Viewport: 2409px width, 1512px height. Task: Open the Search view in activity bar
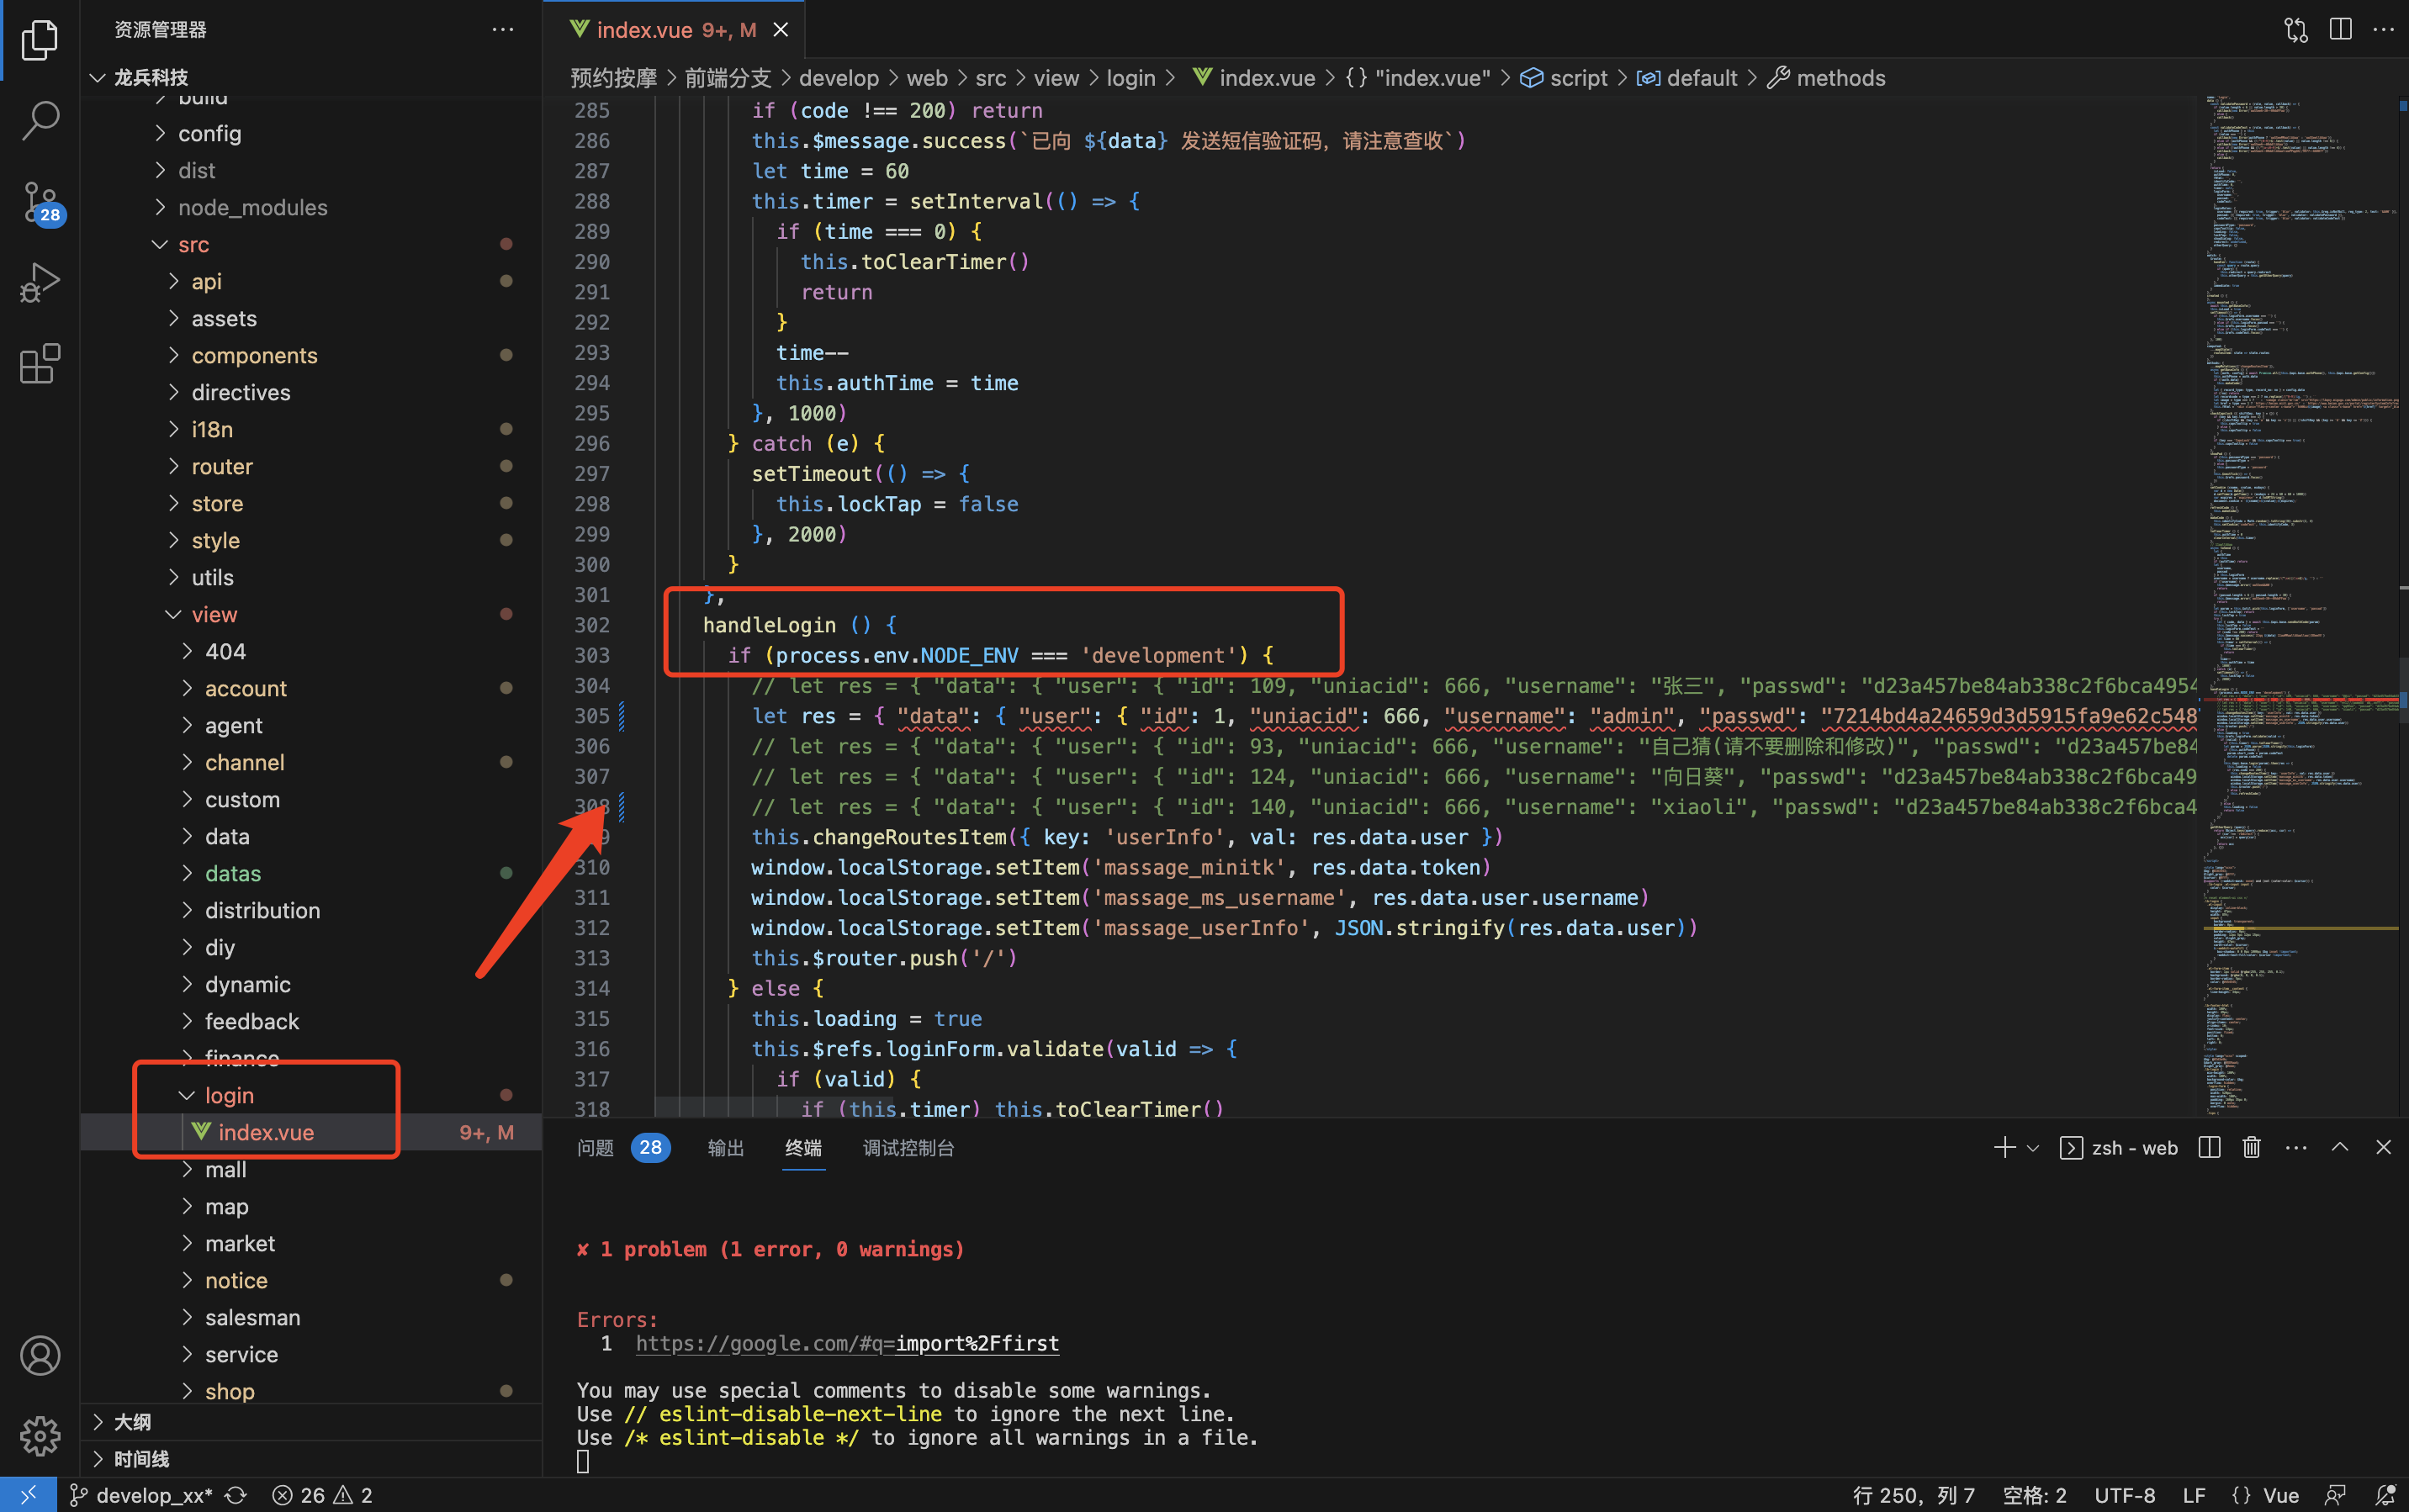click(x=40, y=120)
